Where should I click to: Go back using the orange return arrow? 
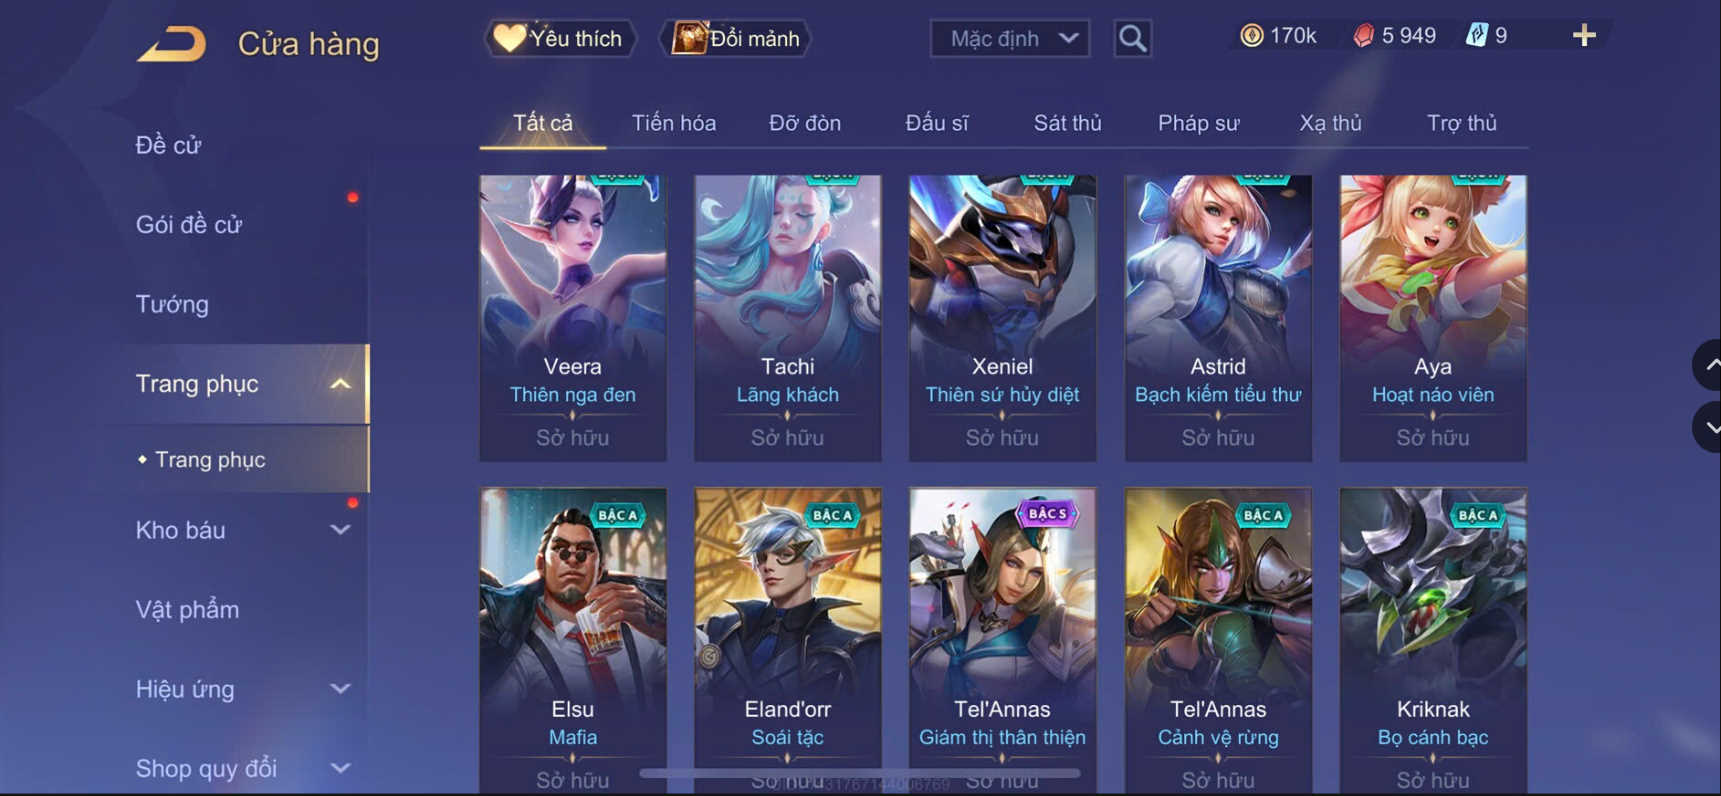point(171,44)
